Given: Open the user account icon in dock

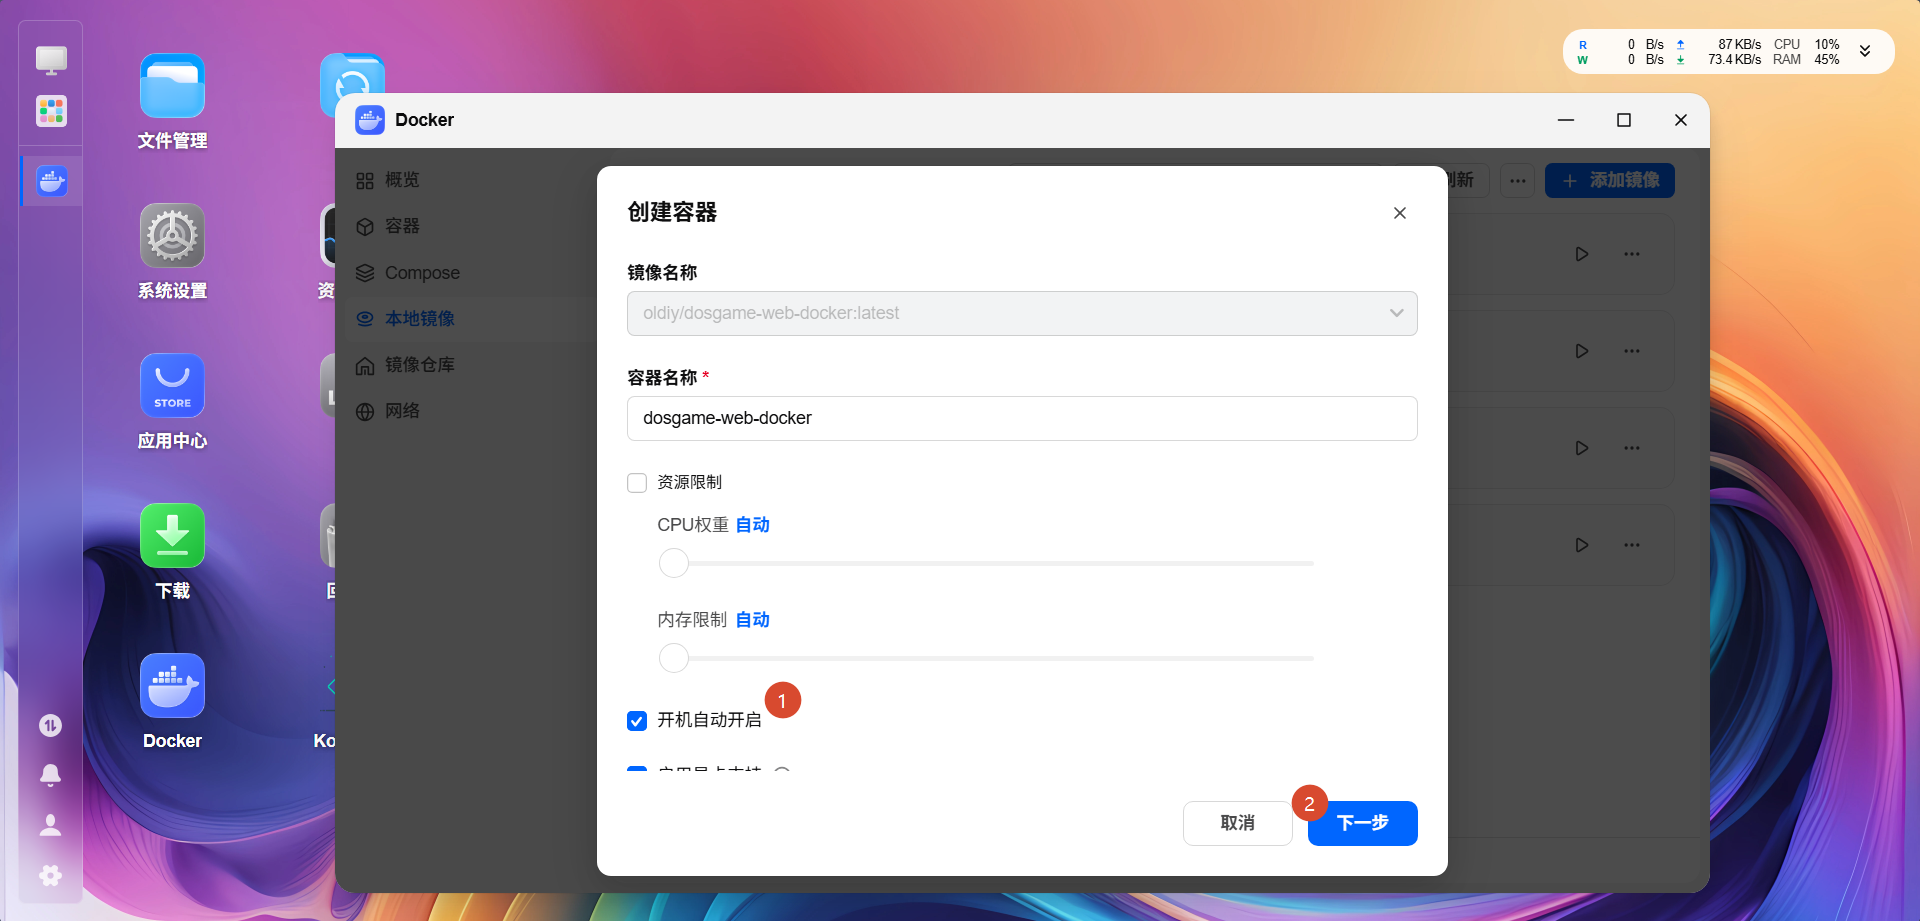Looking at the screenshot, I should pyautogui.click(x=50, y=825).
